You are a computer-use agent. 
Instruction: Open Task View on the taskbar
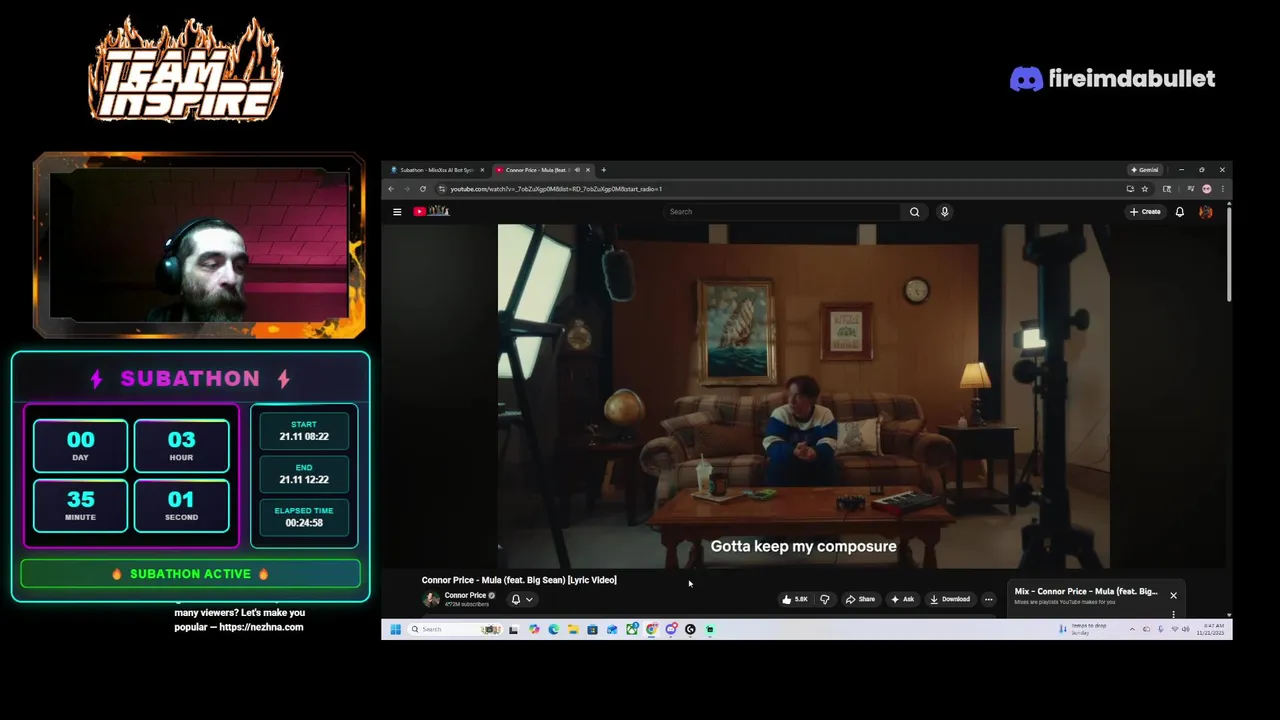(x=513, y=629)
